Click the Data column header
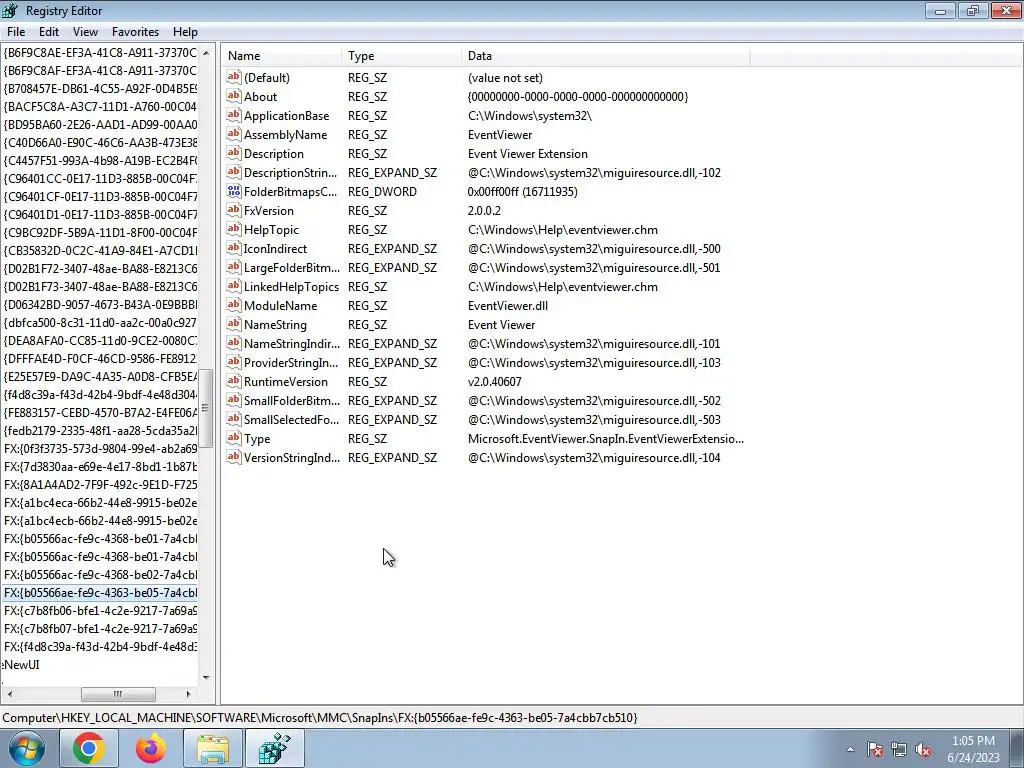 pyautogui.click(x=605, y=56)
